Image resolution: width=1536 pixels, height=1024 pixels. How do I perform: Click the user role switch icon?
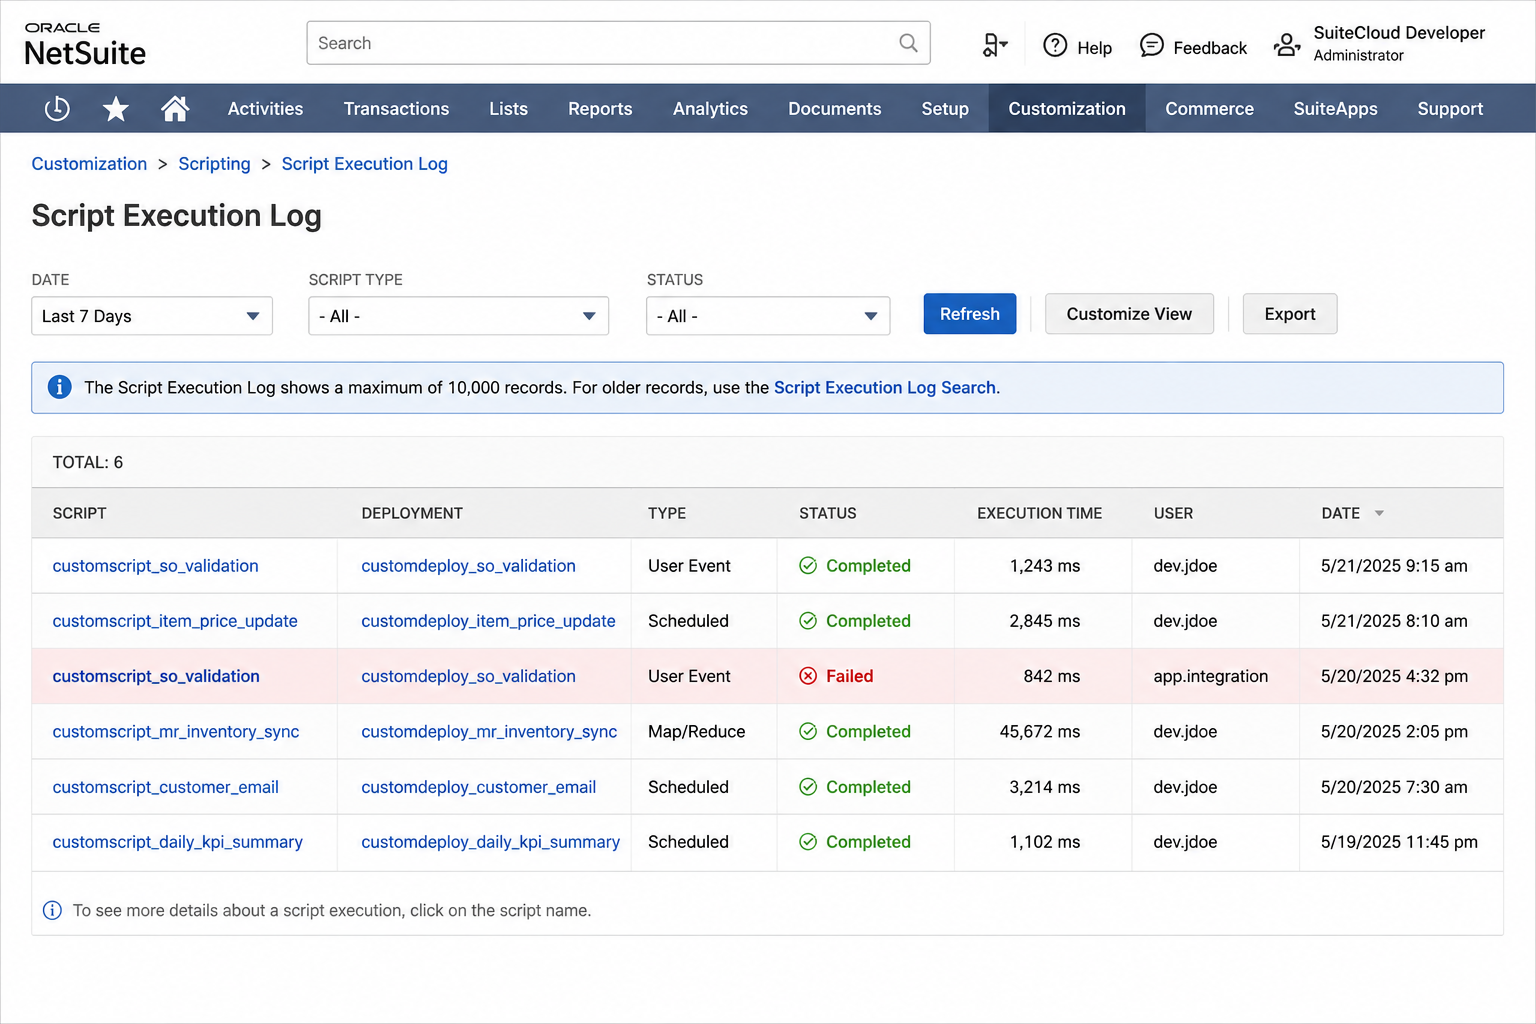coord(1287,45)
